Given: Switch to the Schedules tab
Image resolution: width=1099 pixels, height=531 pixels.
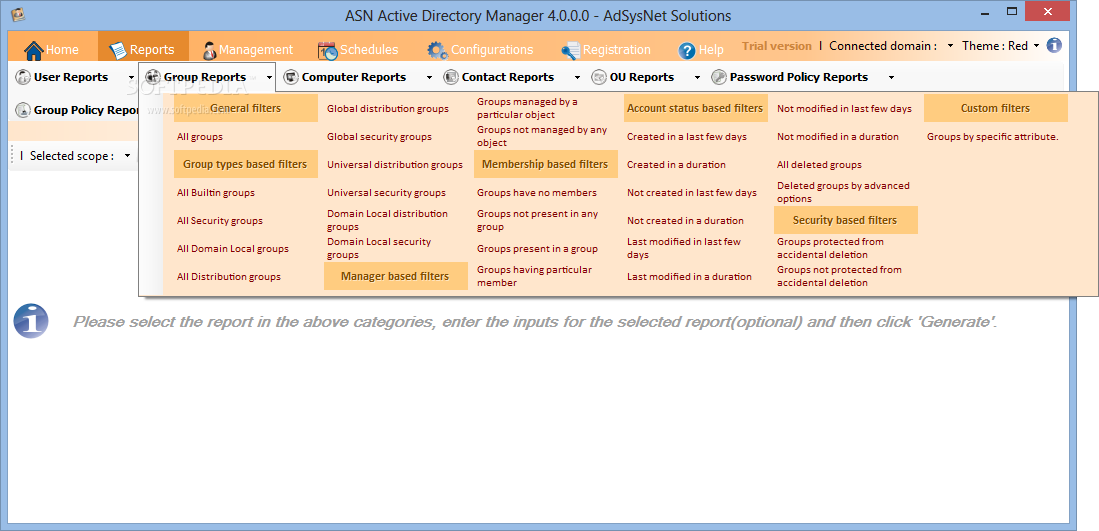Looking at the screenshot, I should click(x=358, y=50).
